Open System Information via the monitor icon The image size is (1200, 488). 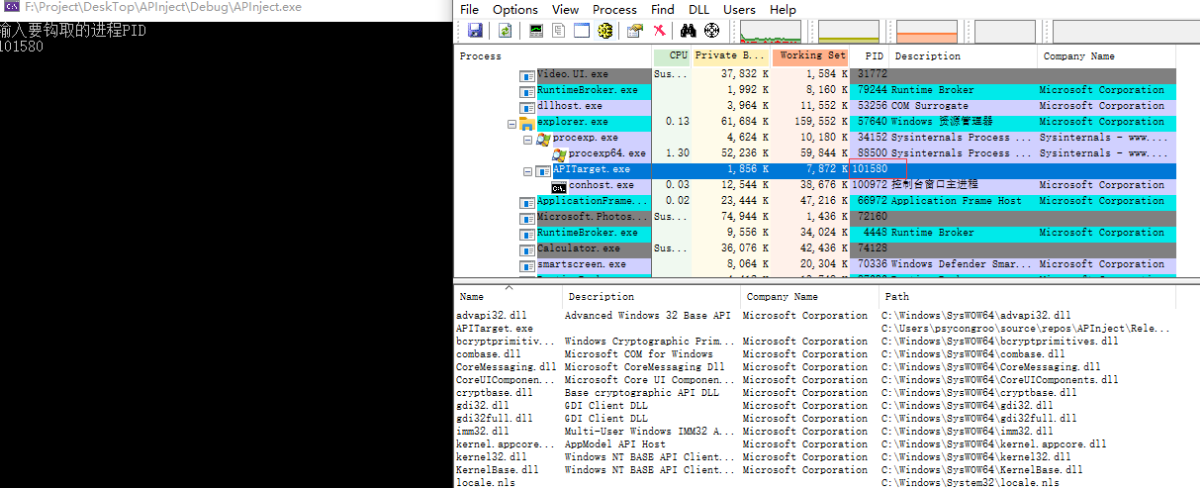click(x=536, y=31)
